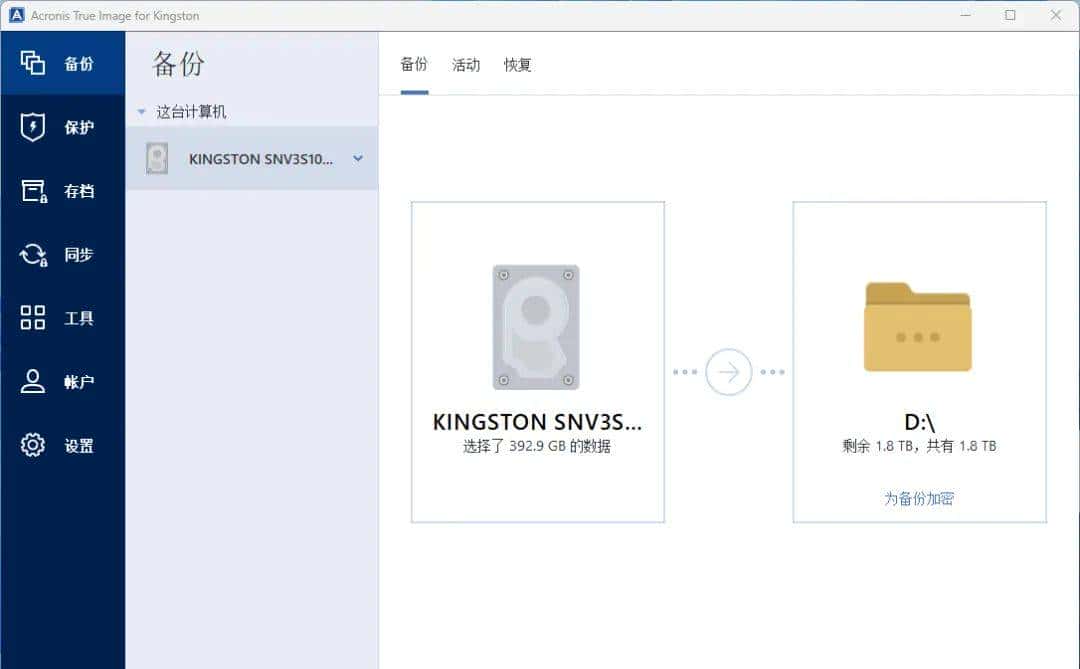
Task: Open the 帐户 (Account) sidebar section
Action: tap(63, 381)
